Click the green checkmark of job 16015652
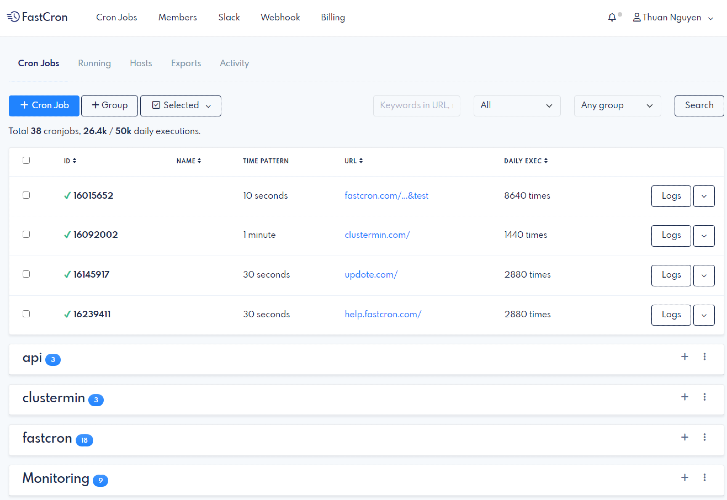 67,196
